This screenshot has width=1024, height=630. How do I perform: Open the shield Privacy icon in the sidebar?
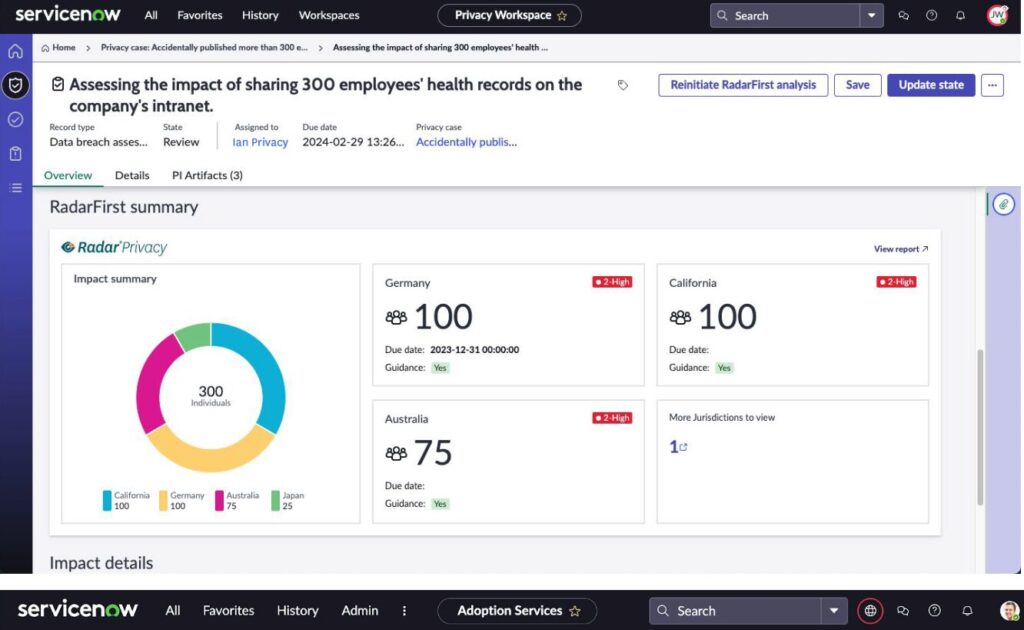click(15, 85)
